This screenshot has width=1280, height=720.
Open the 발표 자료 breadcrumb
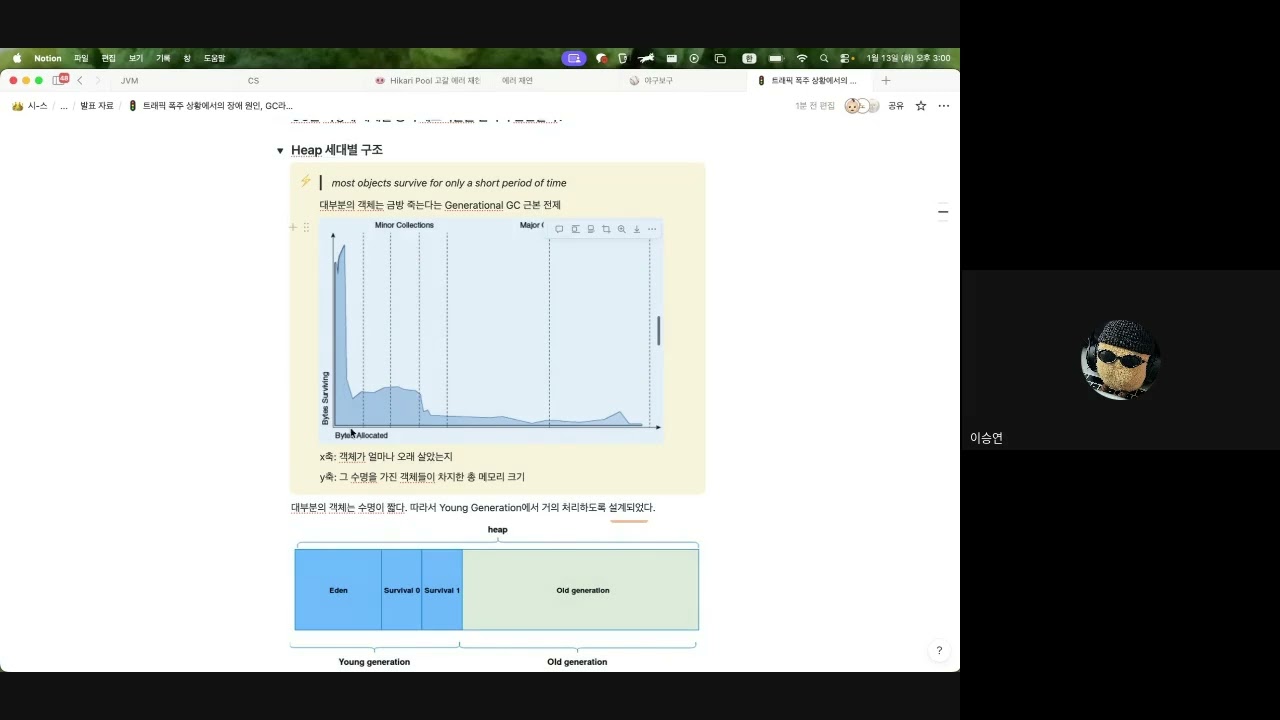click(x=97, y=106)
